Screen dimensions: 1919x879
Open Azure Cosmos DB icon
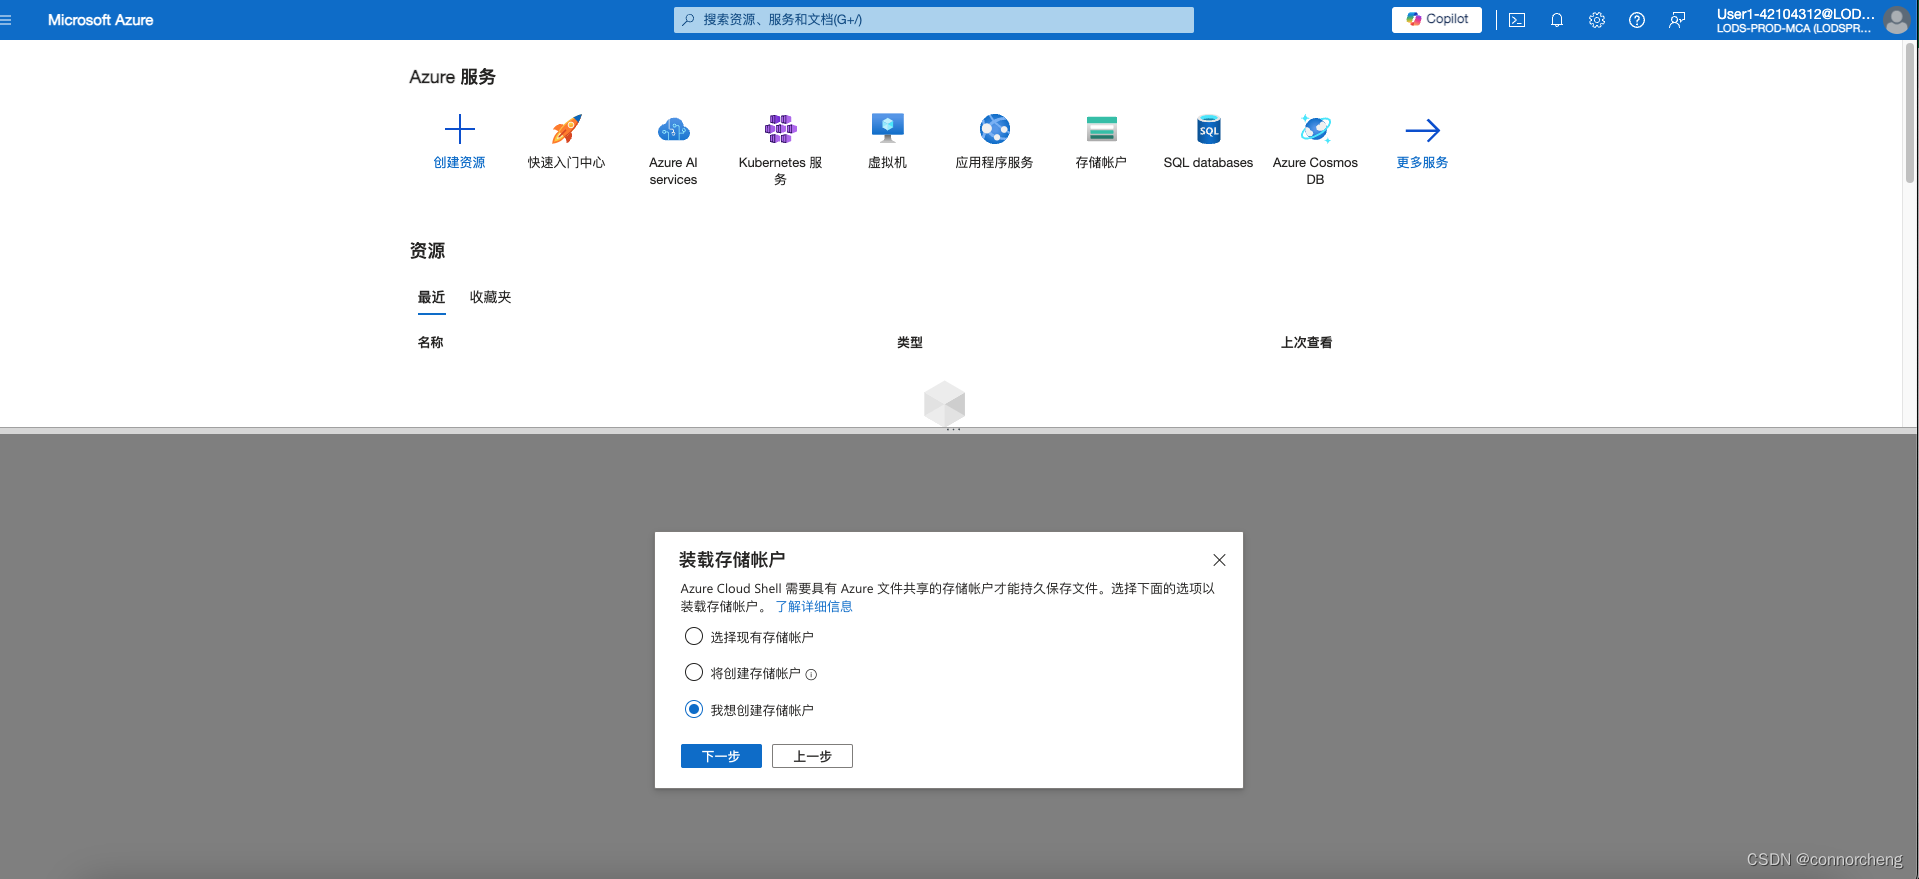coord(1315,129)
